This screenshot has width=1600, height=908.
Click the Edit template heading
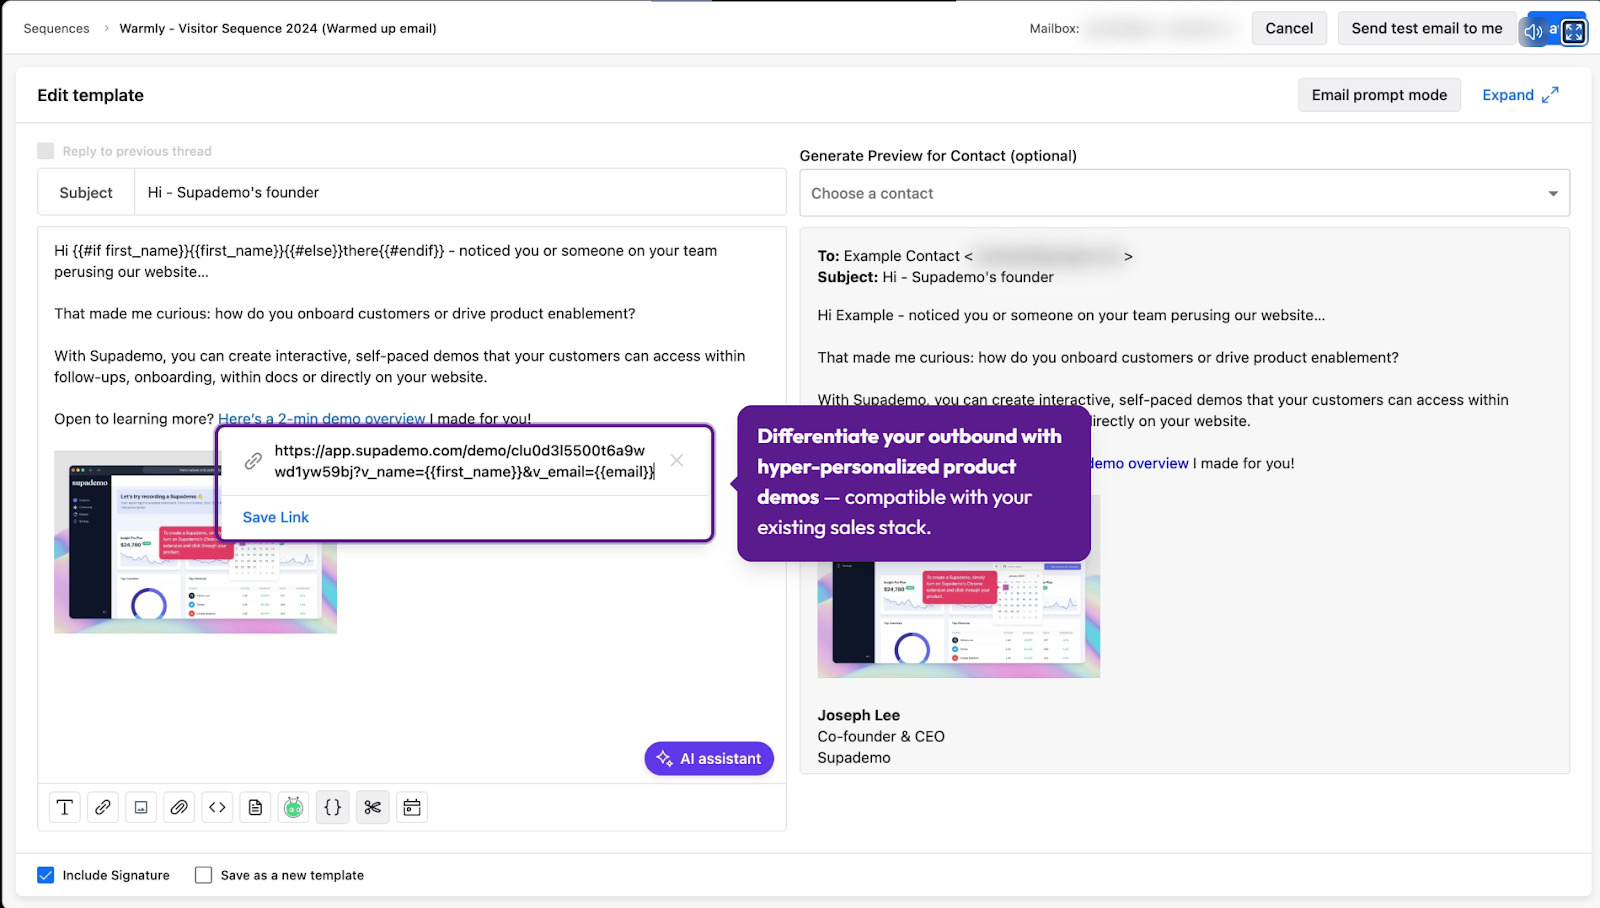(90, 95)
